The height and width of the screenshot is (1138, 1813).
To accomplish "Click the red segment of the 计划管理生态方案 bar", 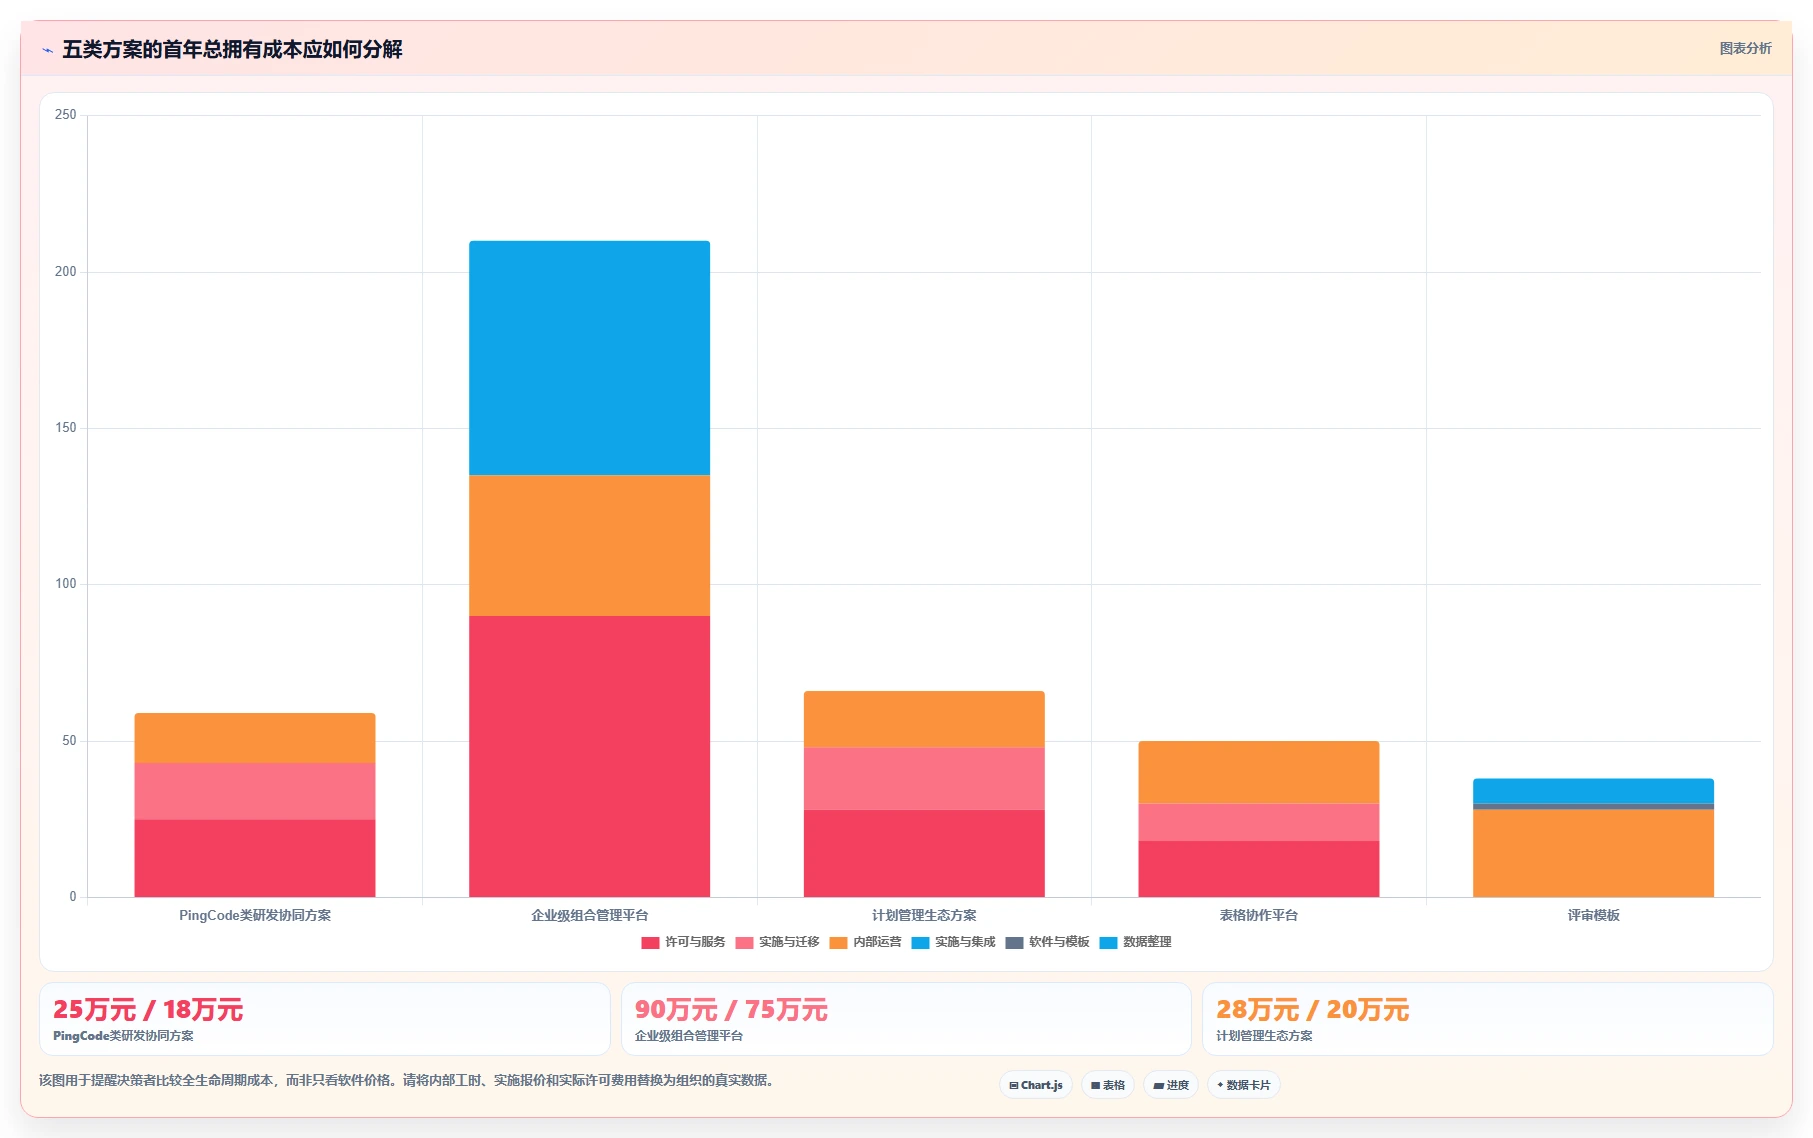I will [x=924, y=853].
